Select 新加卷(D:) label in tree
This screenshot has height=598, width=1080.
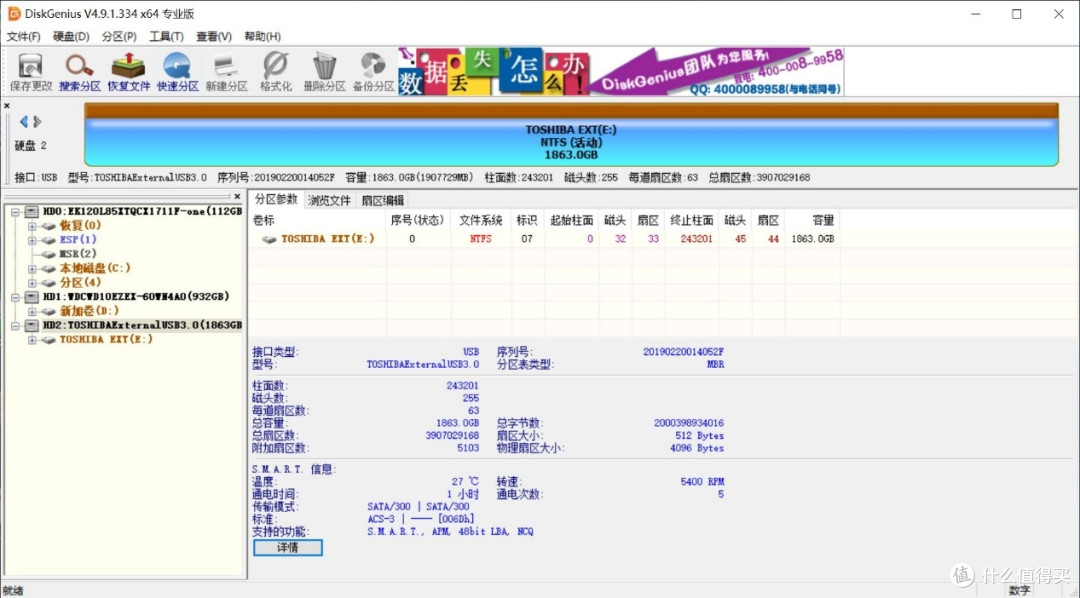click(89, 311)
